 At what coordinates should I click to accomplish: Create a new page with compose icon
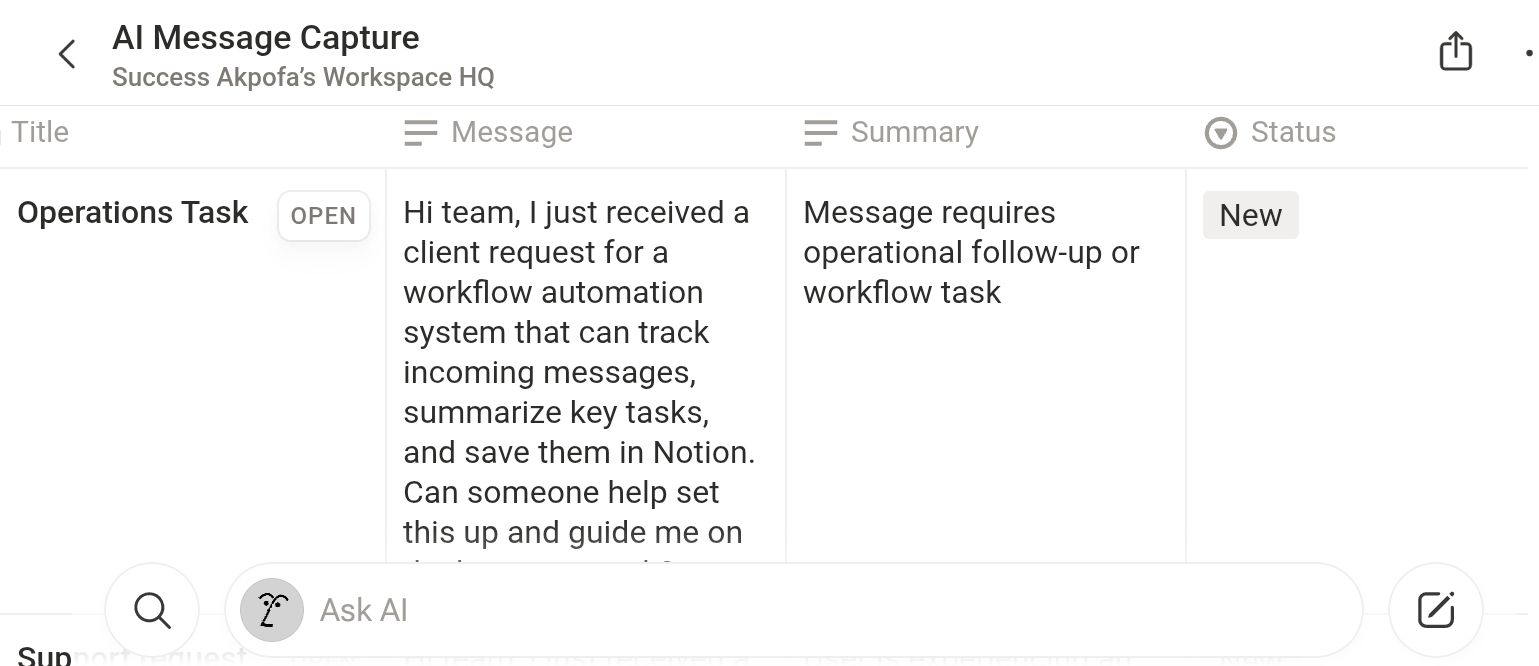coord(1435,610)
